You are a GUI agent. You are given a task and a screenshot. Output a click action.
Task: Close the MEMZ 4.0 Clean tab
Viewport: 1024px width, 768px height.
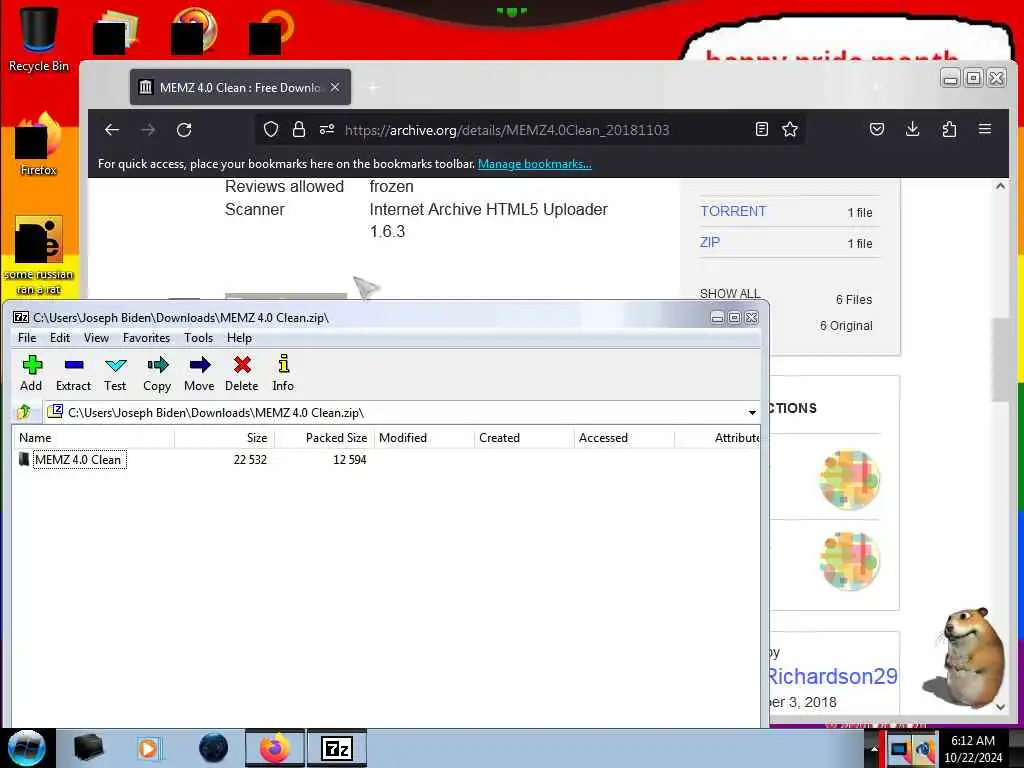point(334,87)
